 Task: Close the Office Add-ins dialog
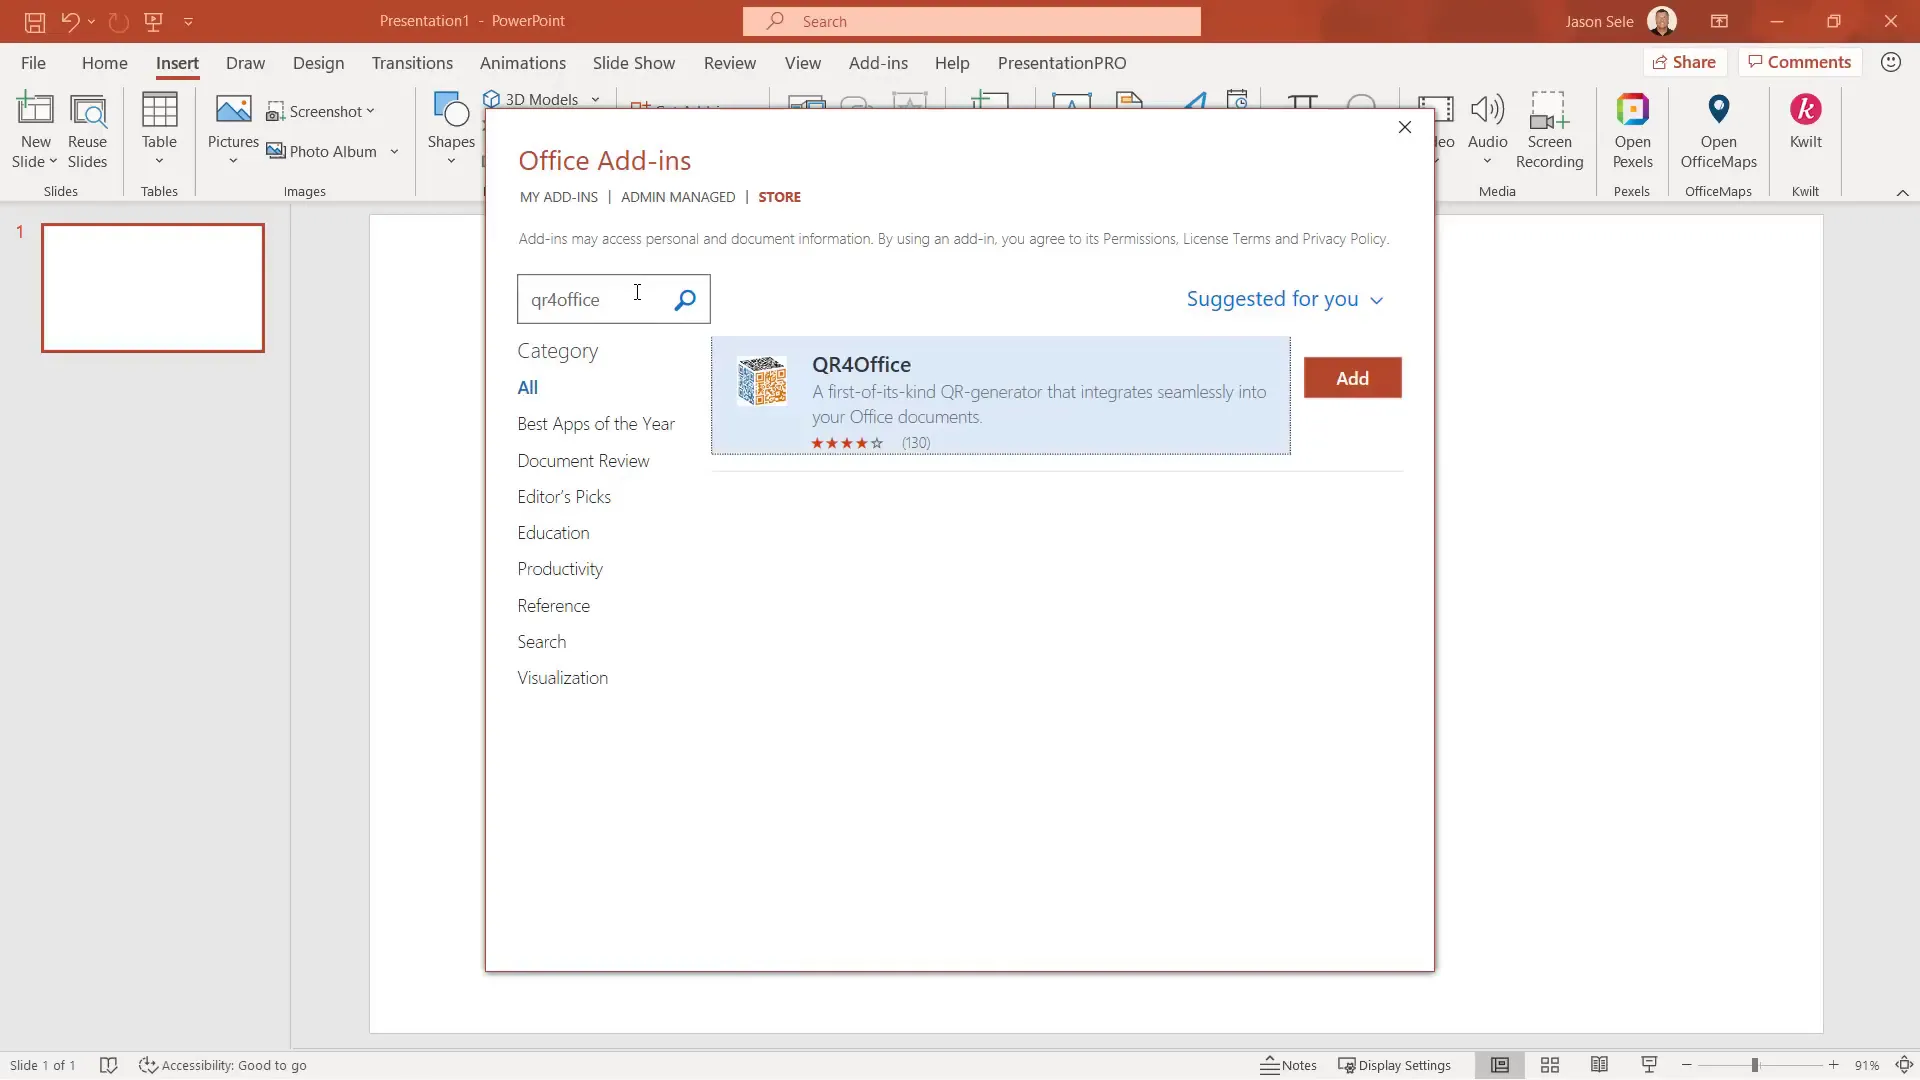point(1404,127)
